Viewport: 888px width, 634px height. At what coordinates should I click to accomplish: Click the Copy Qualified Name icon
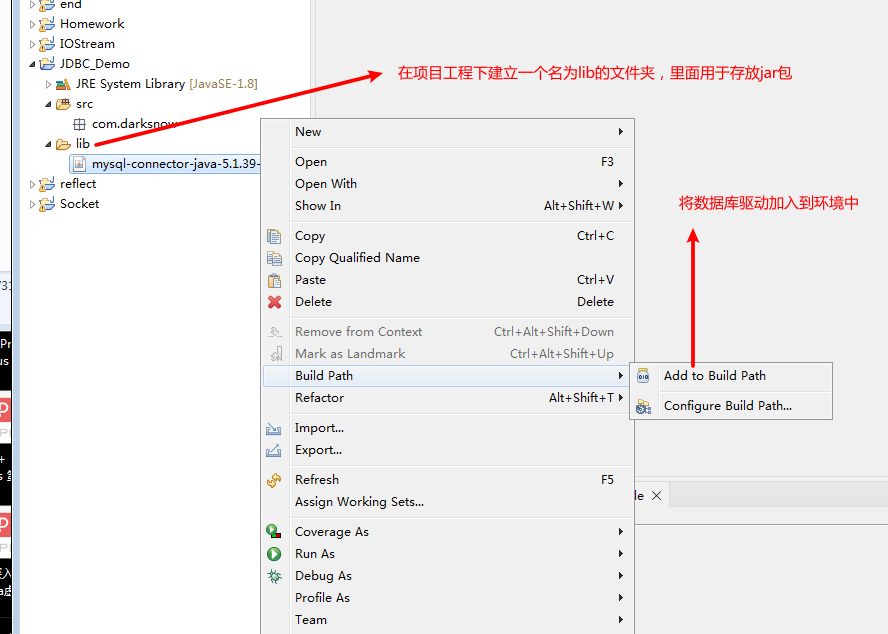click(x=274, y=258)
